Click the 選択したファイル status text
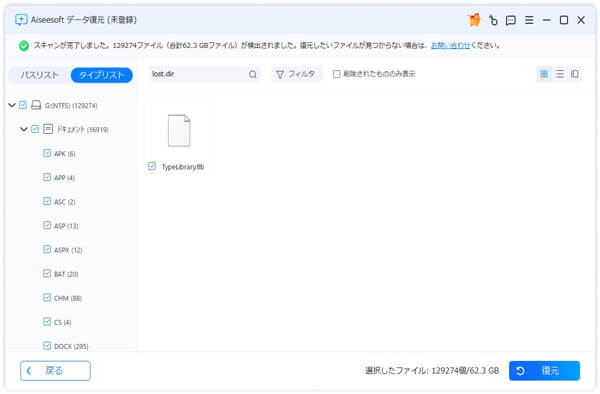This screenshot has width=600, height=394. 432,371
